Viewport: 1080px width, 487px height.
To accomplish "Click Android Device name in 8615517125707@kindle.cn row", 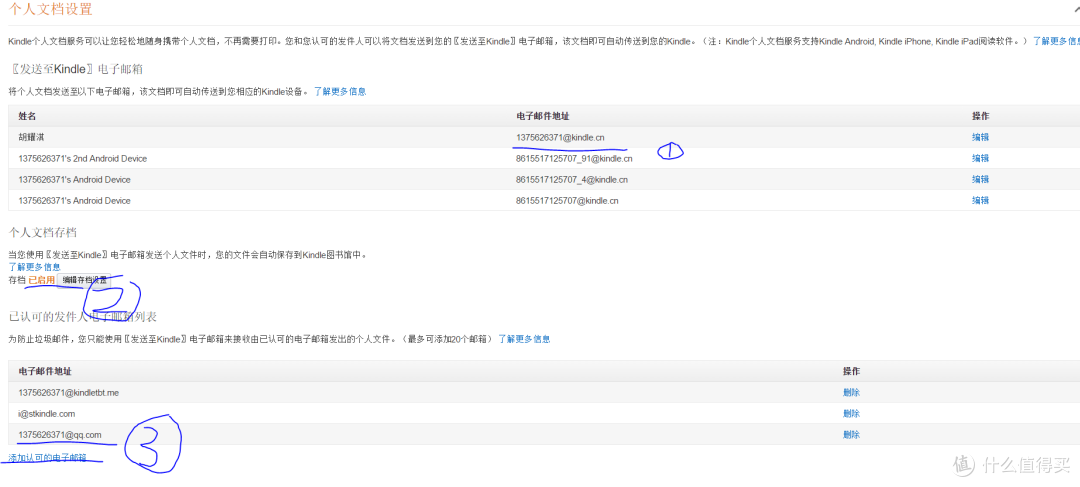I will tap(74, 200).
